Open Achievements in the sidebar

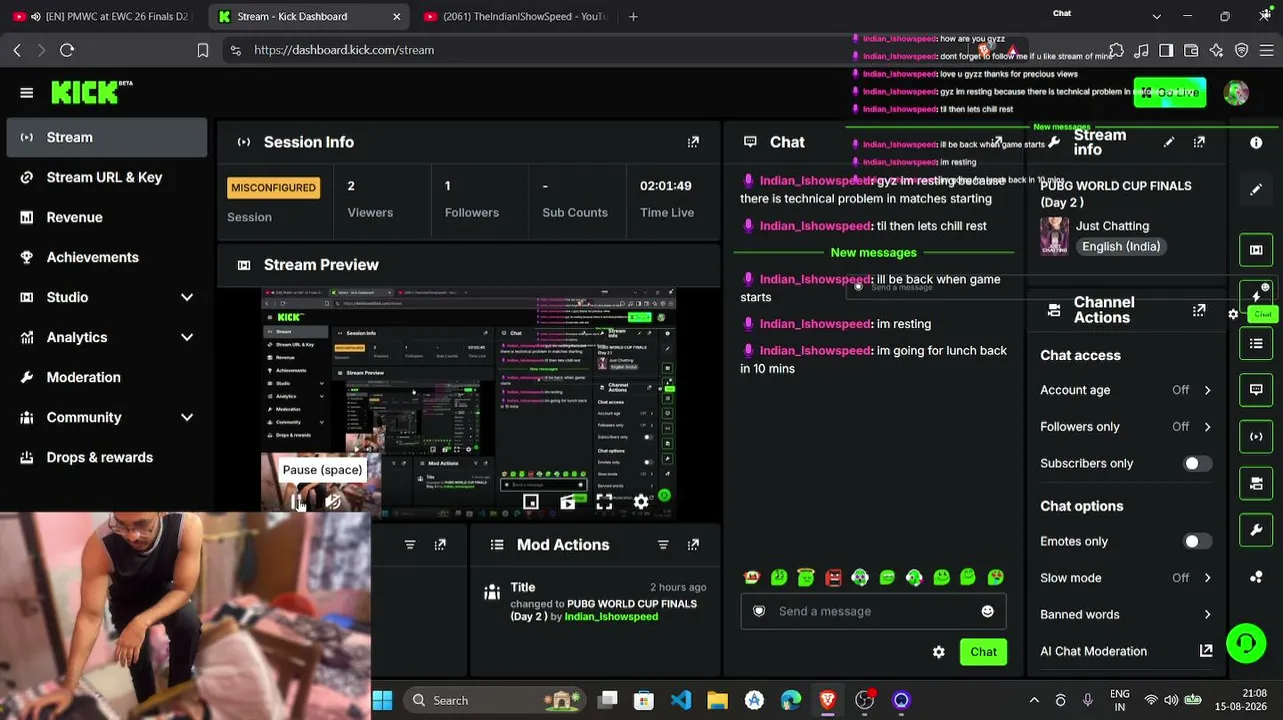click(x=107, y=258)
